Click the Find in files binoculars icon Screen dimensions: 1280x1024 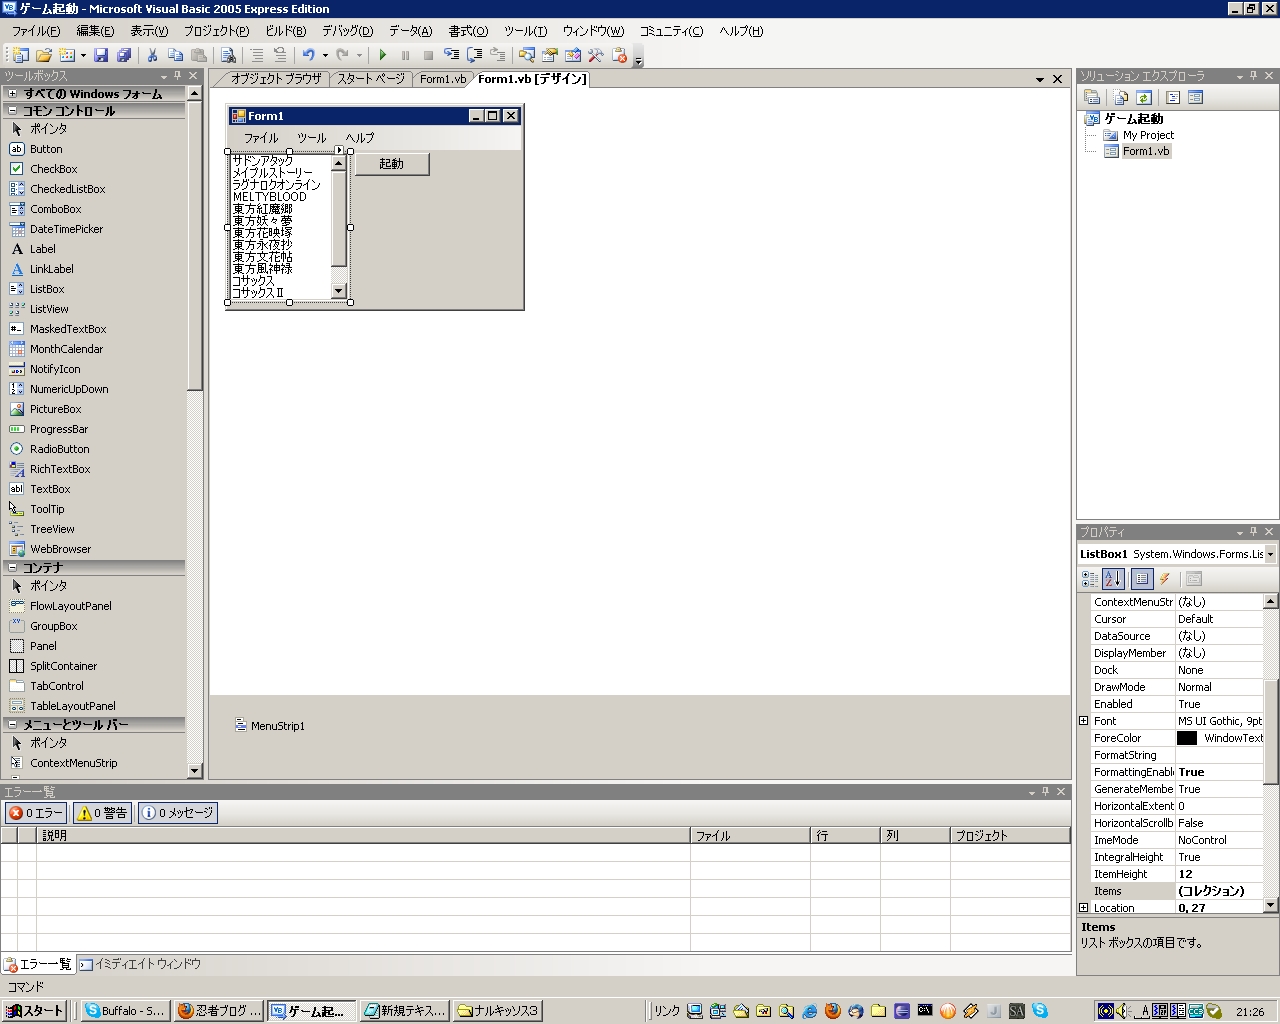coord(229,55)
